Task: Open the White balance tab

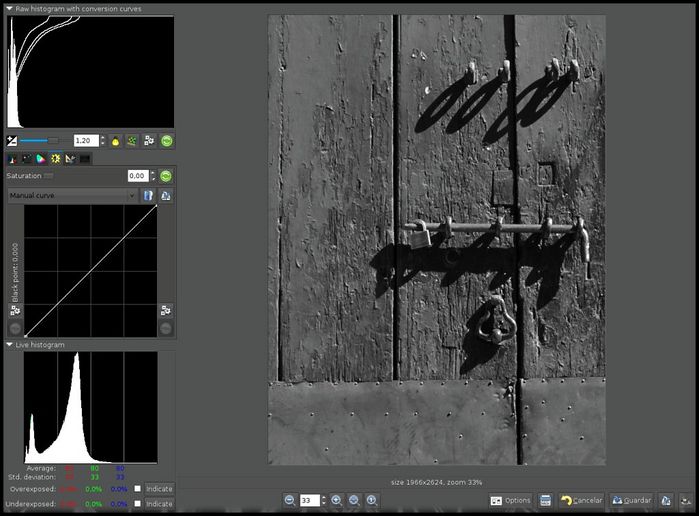Action: [12, 159]
